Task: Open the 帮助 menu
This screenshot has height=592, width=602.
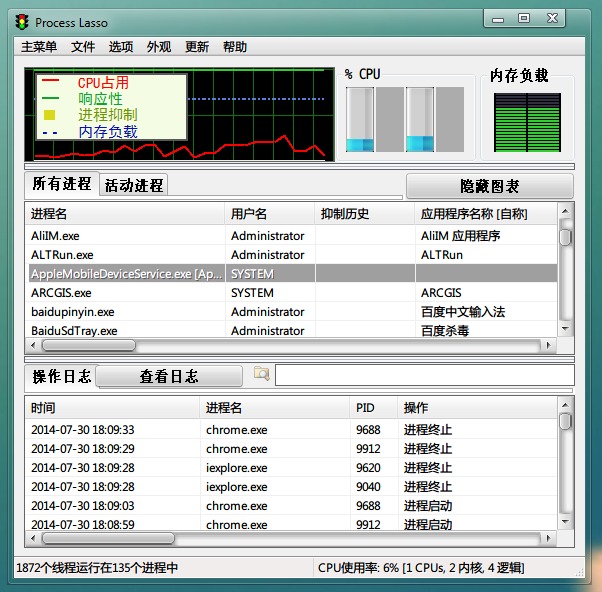Action: [235, 47]
